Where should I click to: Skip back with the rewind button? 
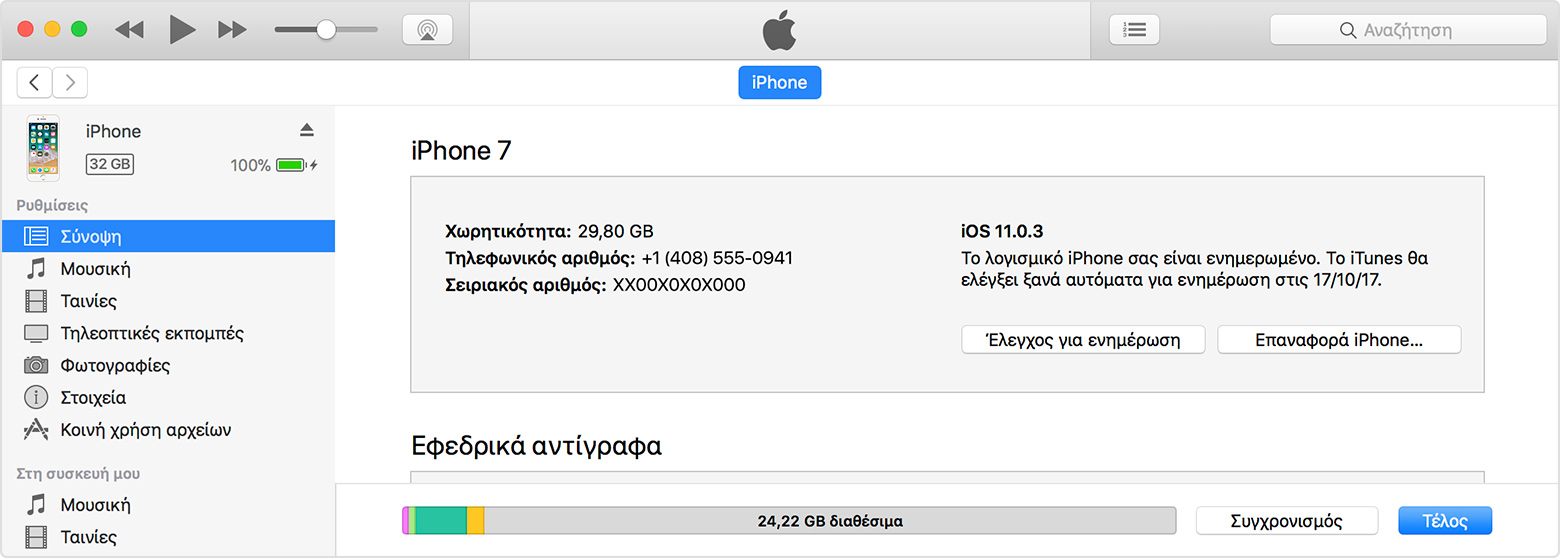click(129, 30)
